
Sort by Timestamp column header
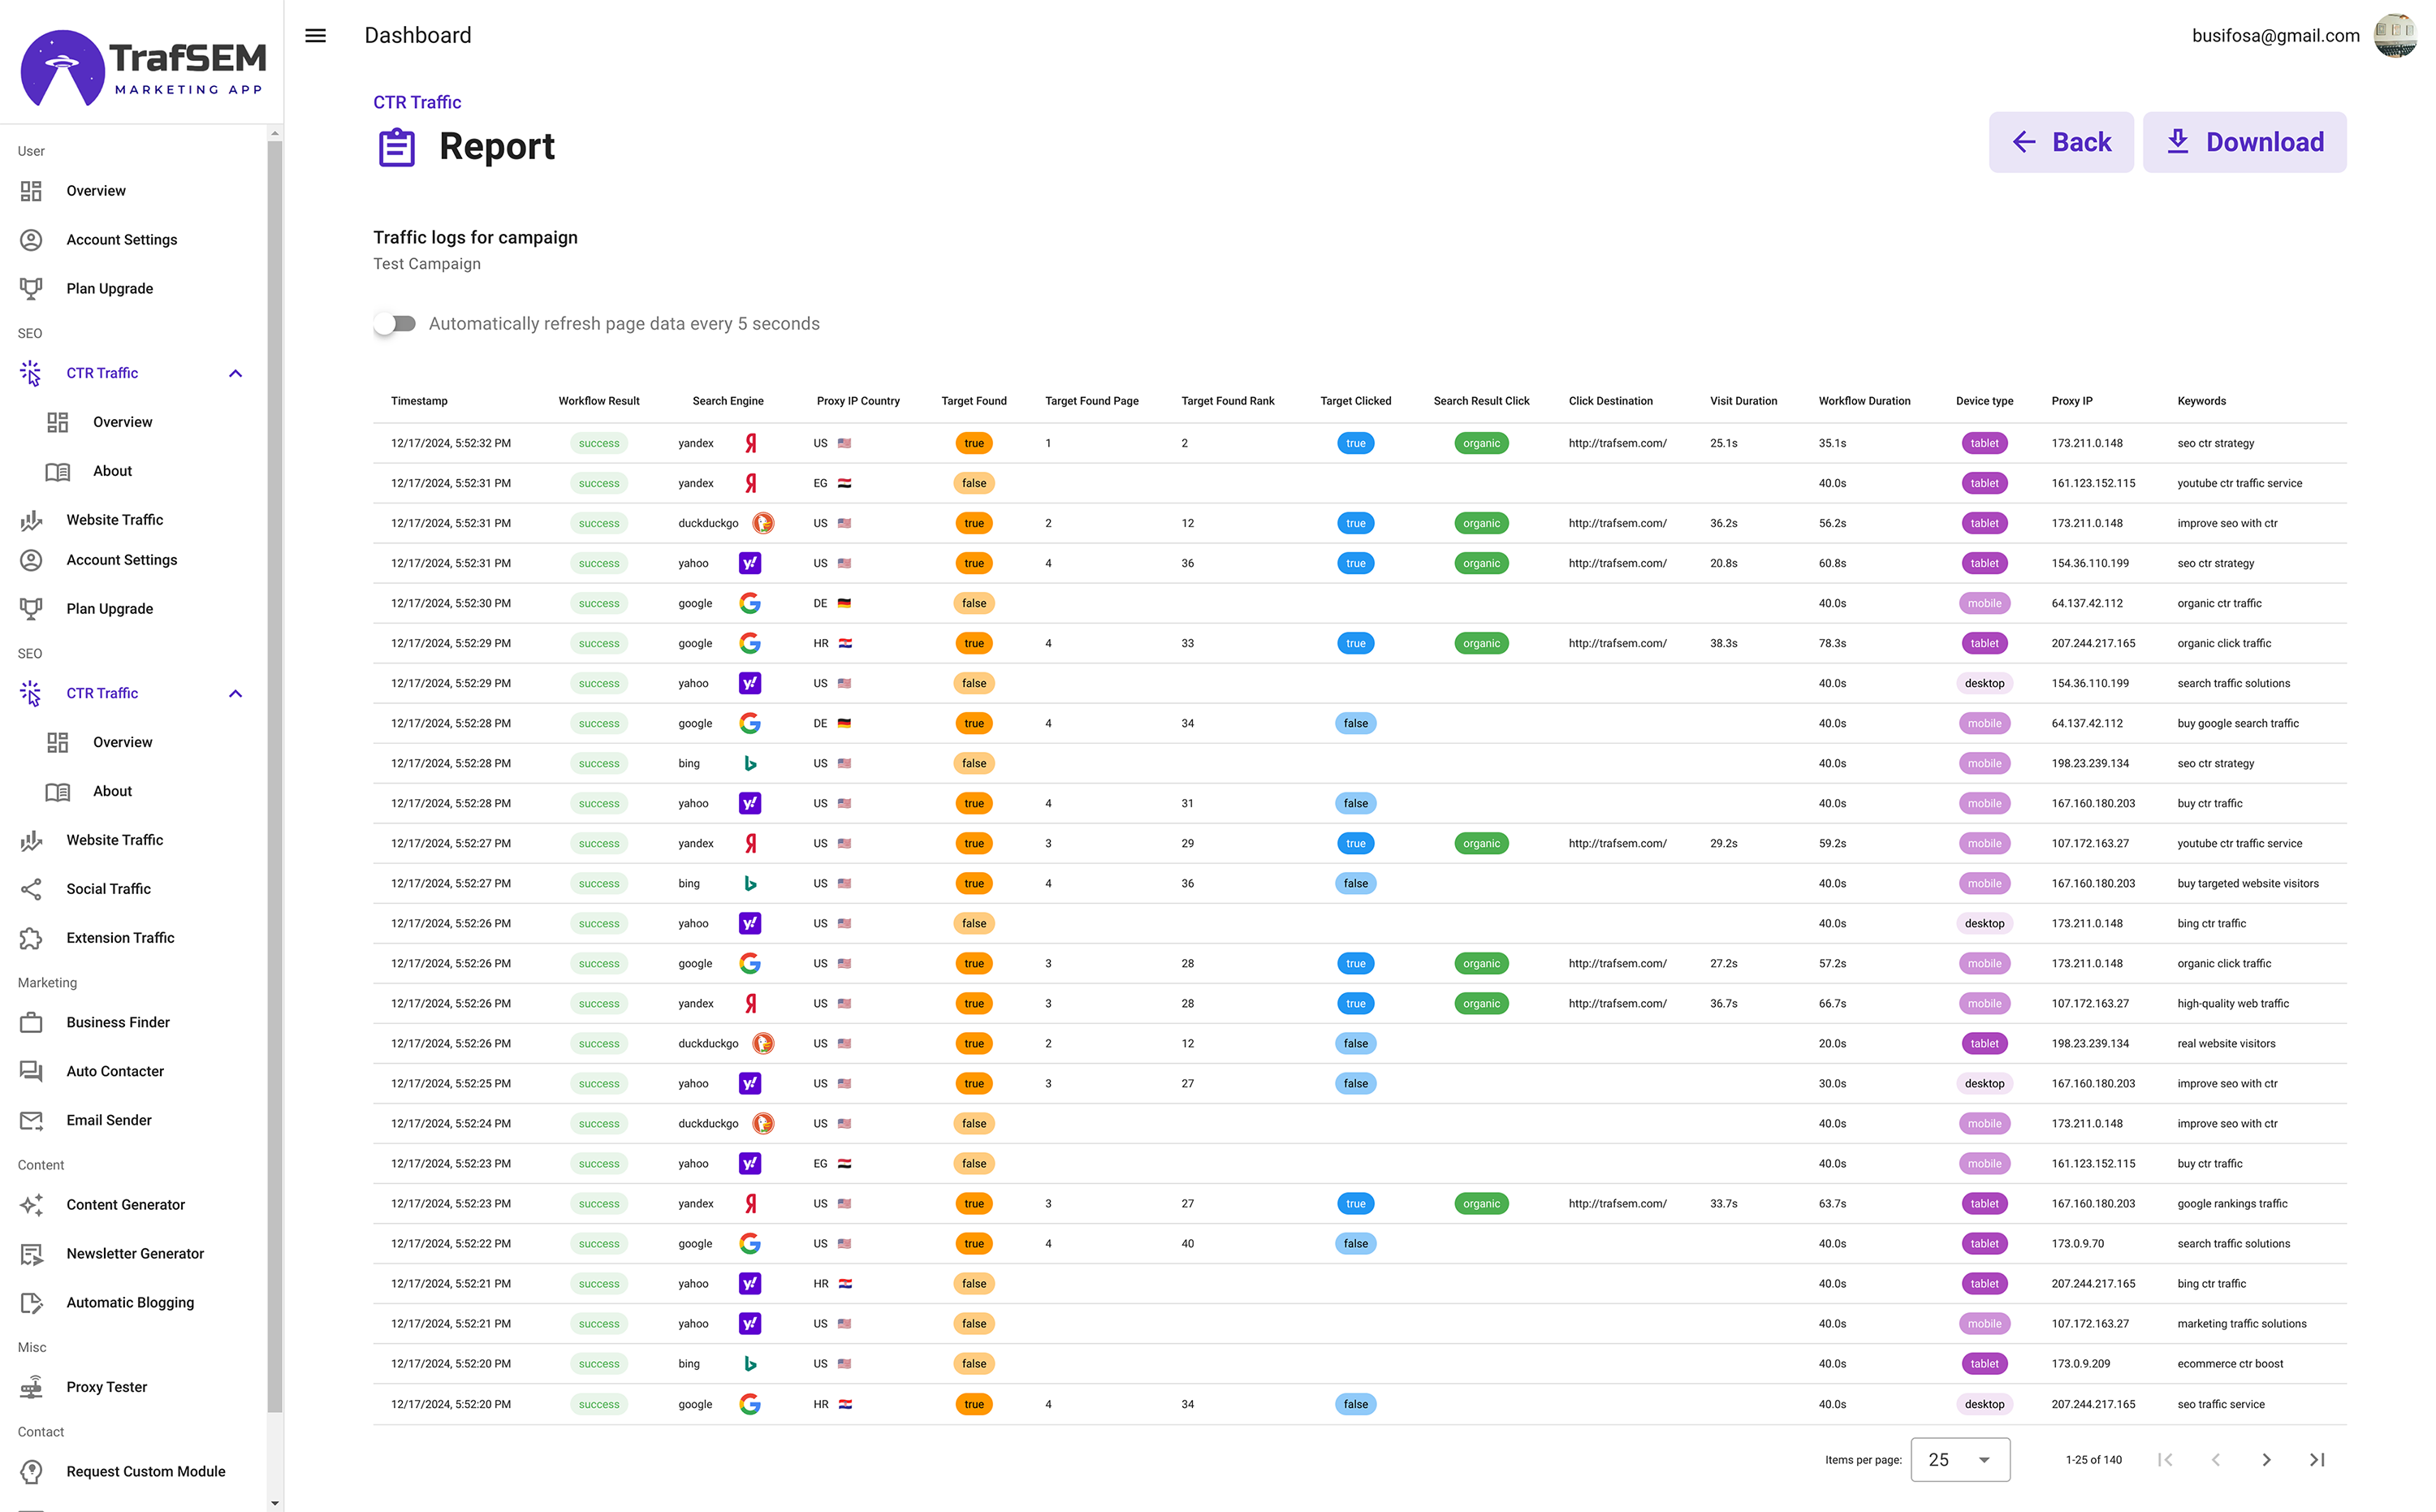[419, 401]
